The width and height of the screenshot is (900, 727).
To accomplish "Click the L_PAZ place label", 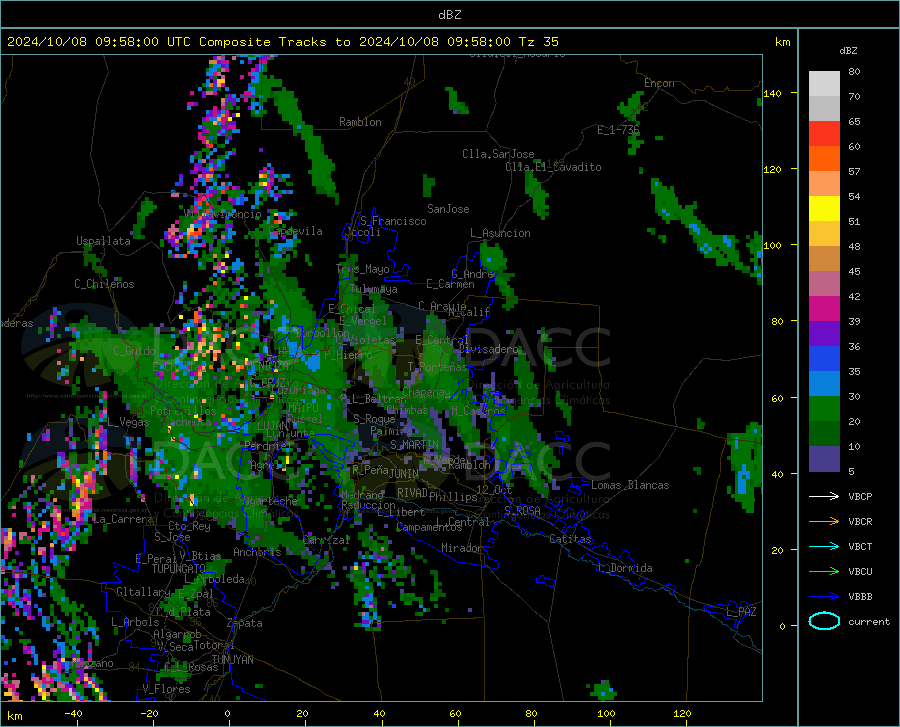I will tap(741, 612).
